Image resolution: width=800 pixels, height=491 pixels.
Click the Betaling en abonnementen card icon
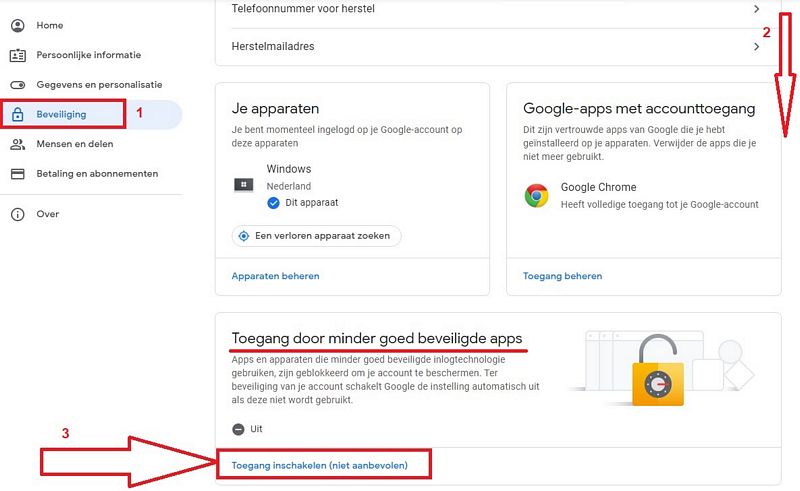point(18,174)
